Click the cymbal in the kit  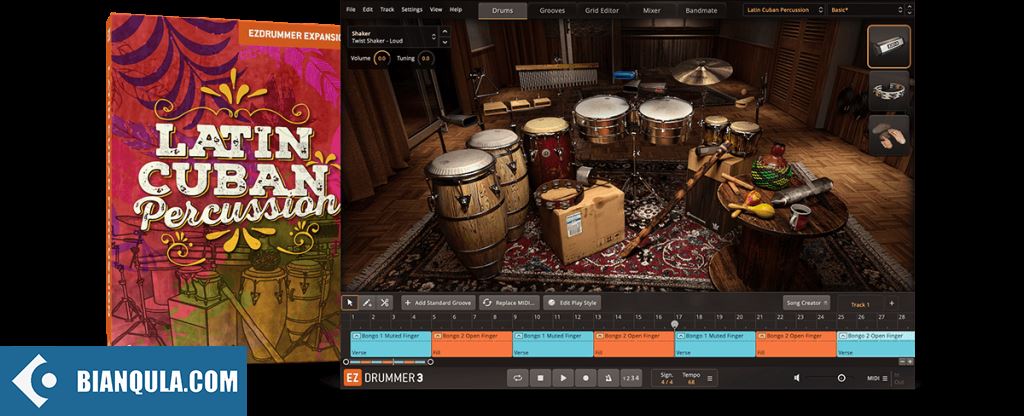coord(702,71)
